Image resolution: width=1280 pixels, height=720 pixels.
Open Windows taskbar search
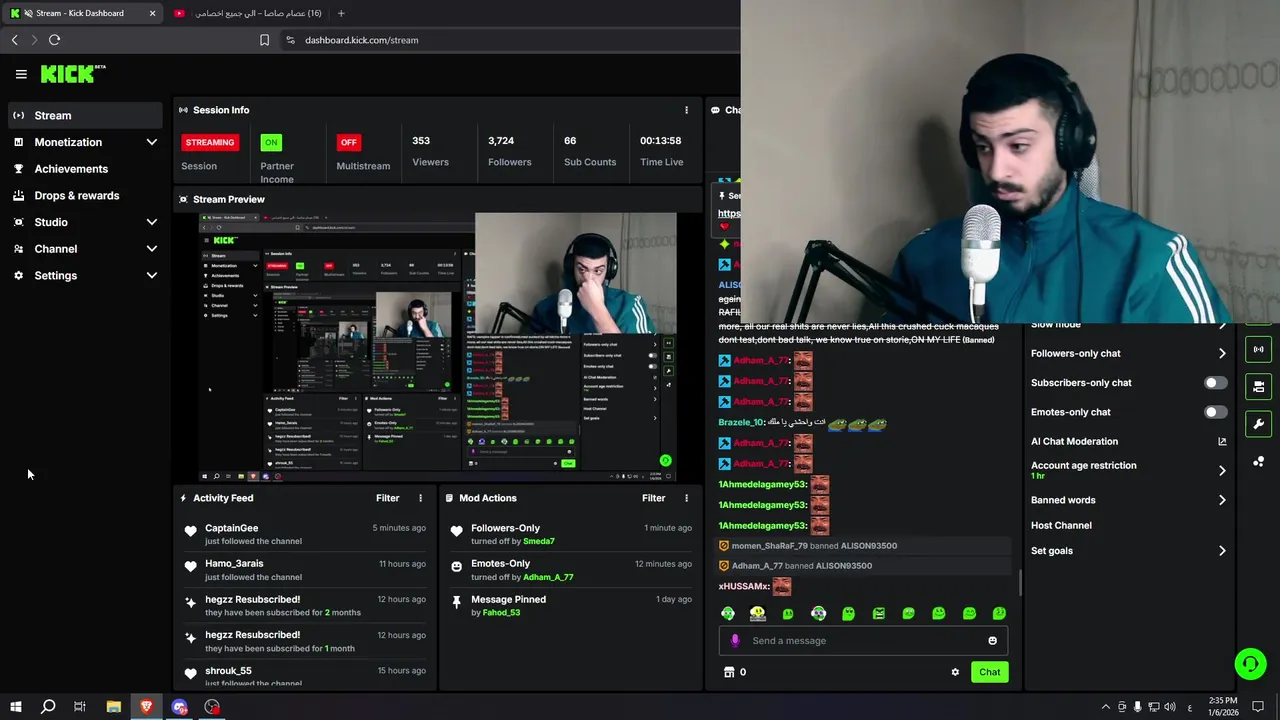coord(47,707)
